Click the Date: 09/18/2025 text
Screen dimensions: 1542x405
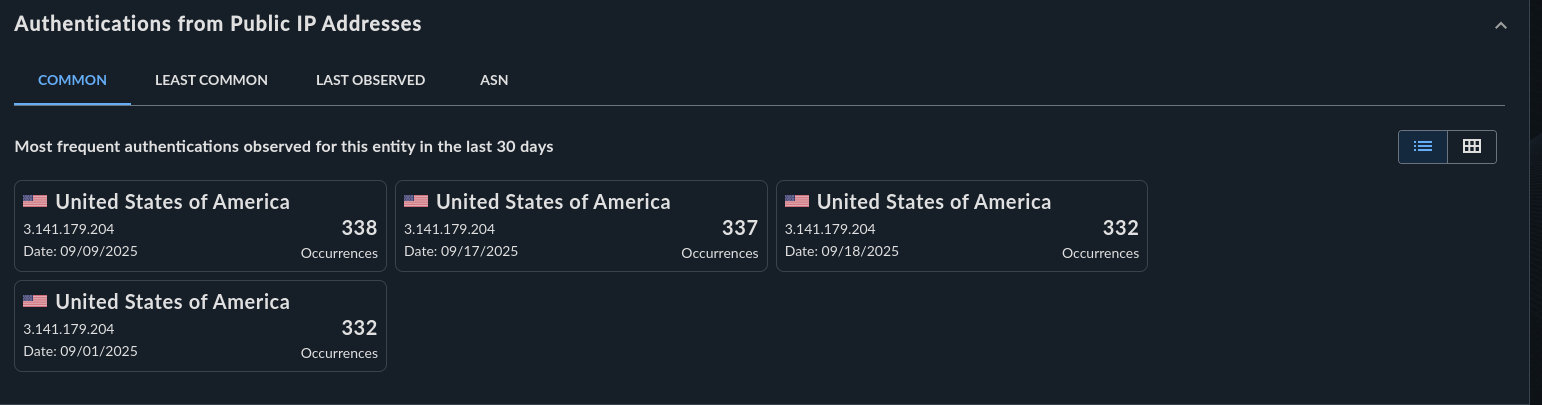point(842,251)
